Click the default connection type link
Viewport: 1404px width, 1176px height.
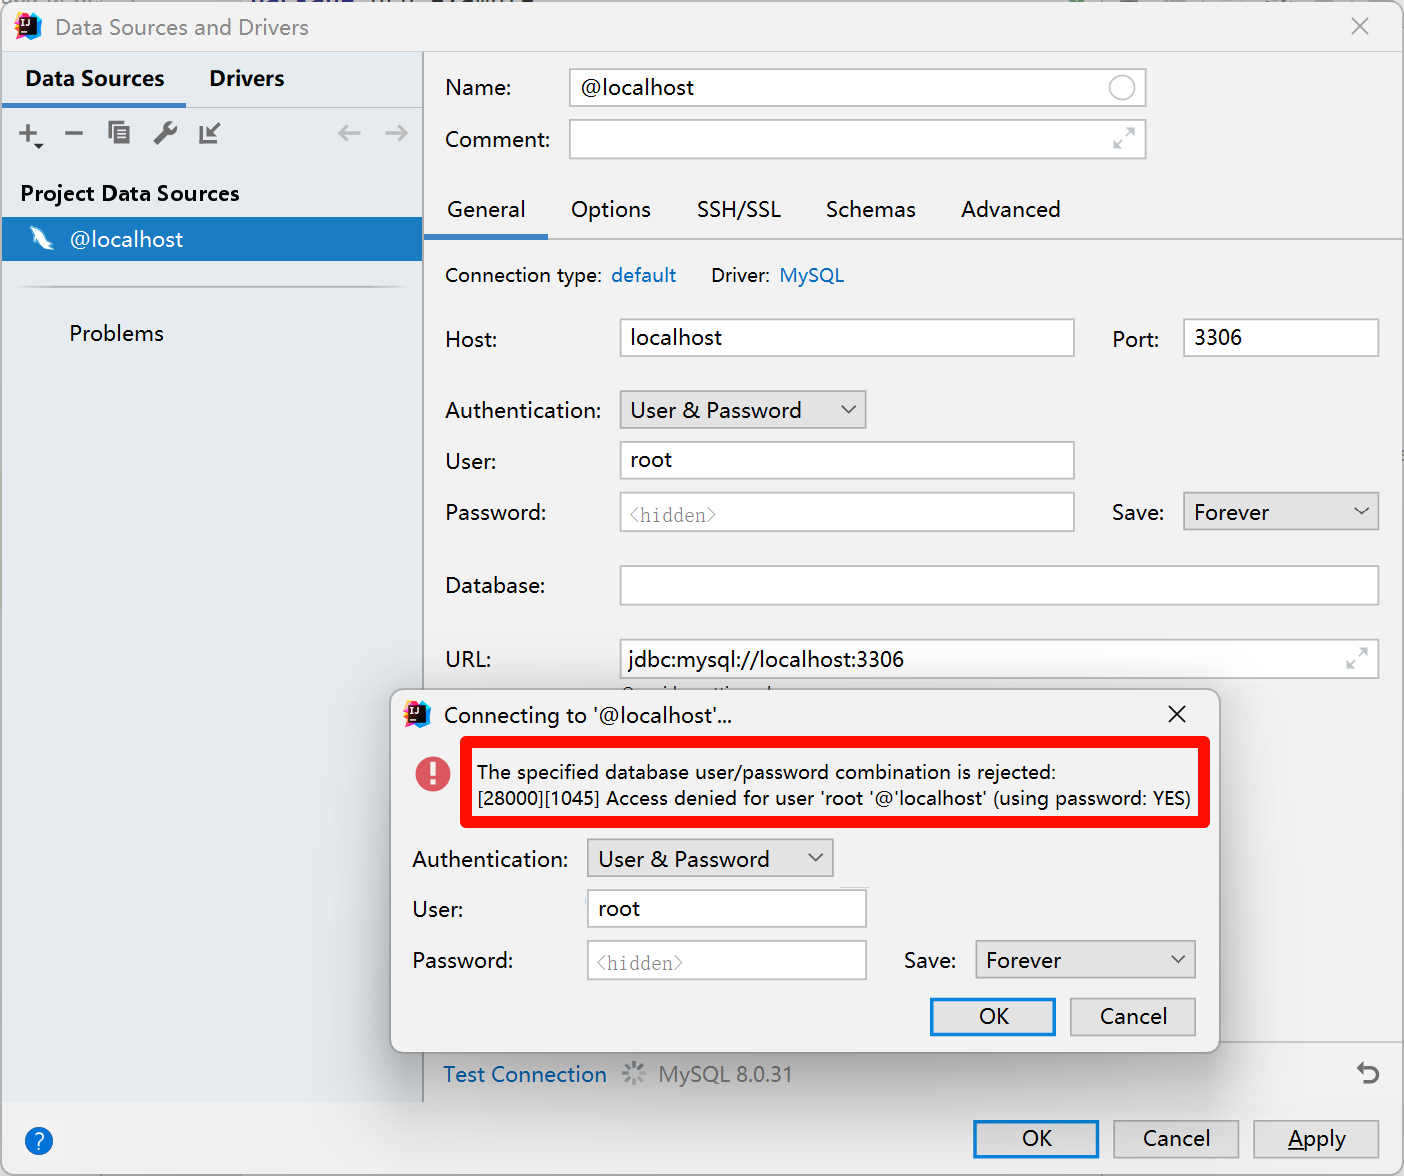tap(644, 276)
